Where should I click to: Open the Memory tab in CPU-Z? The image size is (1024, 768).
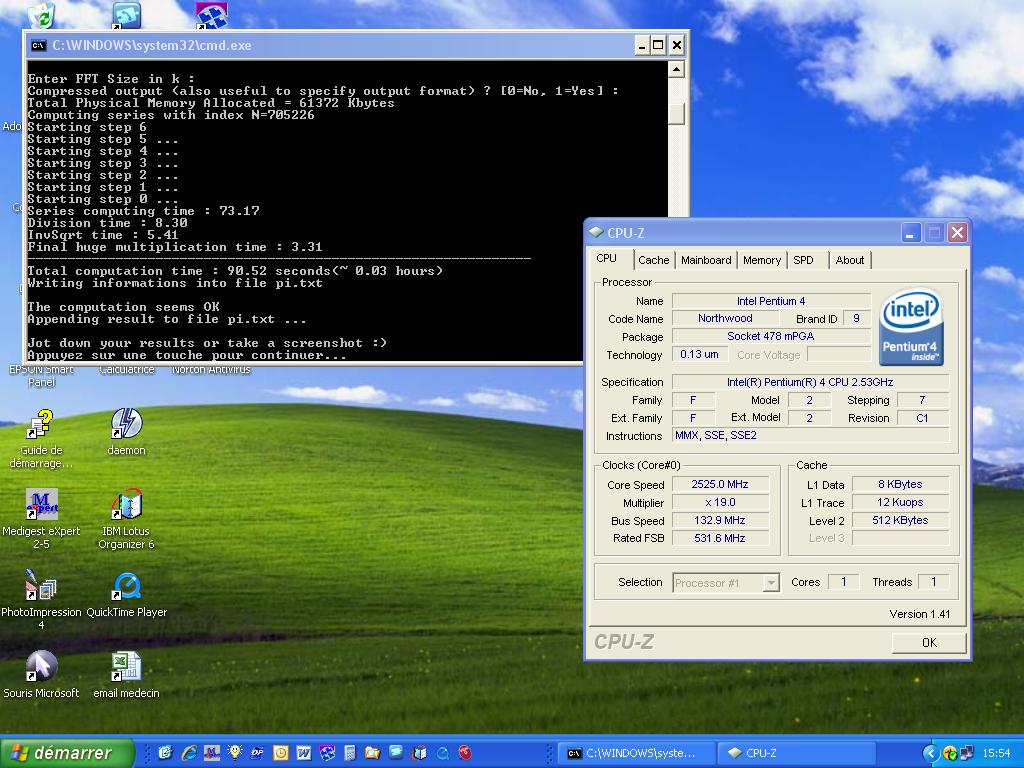click(x=761, y=260)
